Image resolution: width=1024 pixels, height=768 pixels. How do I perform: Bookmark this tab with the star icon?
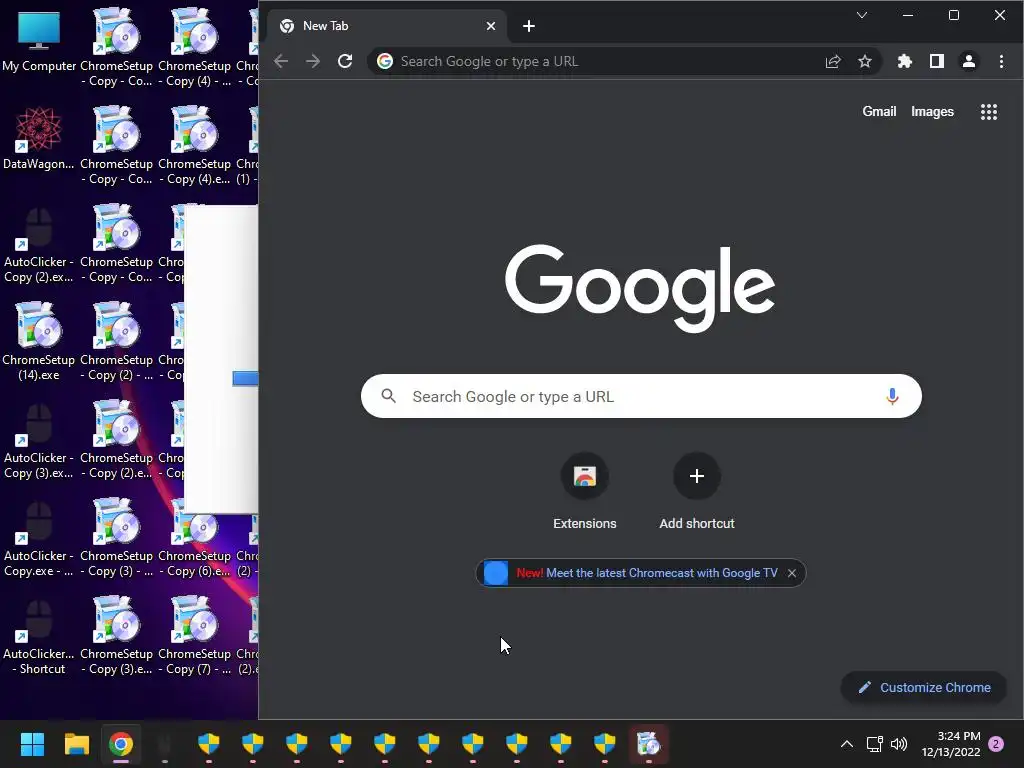865,61
